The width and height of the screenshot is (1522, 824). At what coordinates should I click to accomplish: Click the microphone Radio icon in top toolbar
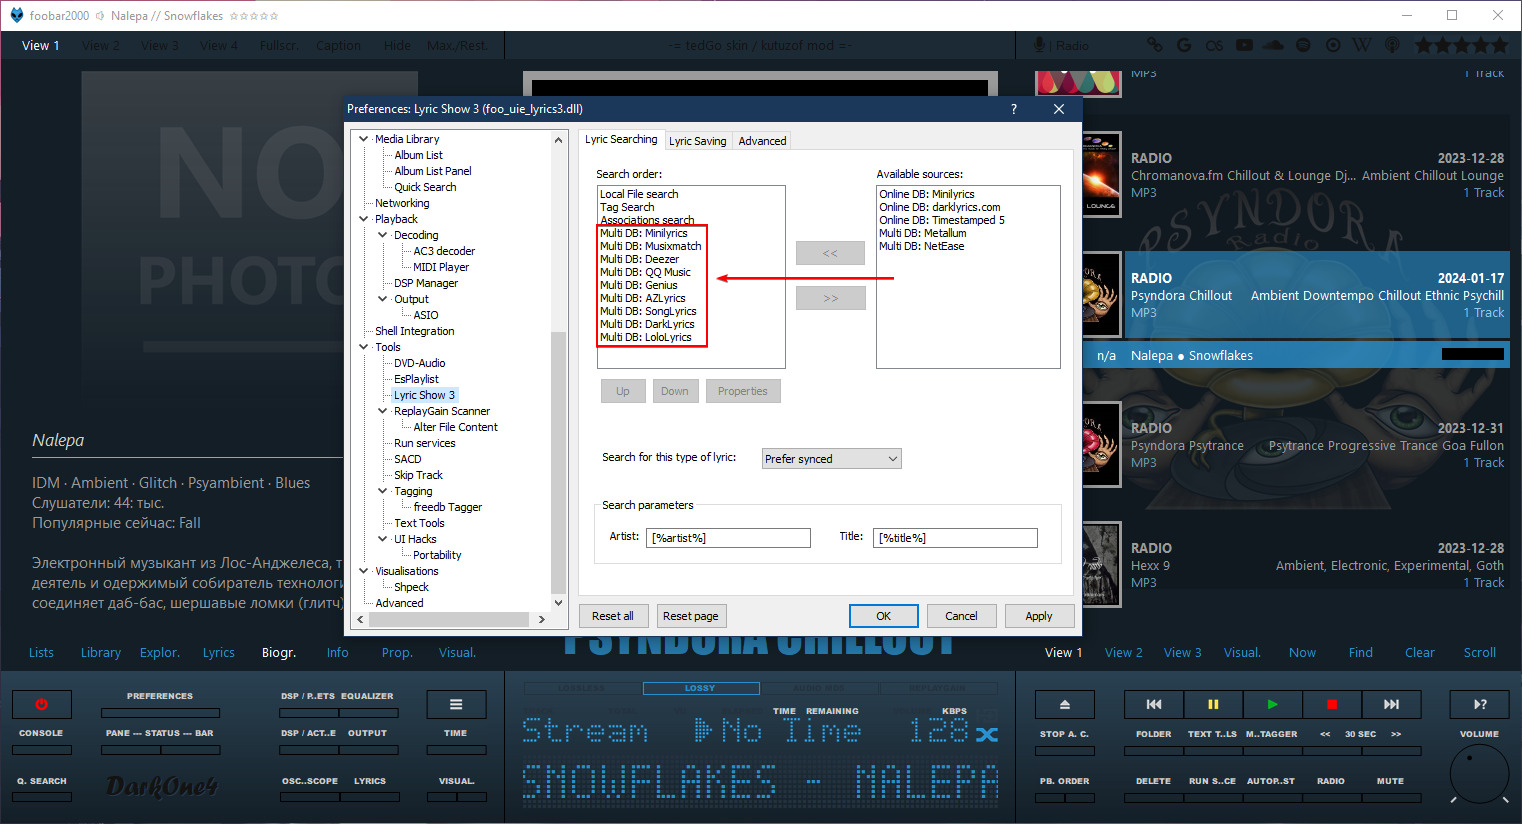pos(1040,45)
